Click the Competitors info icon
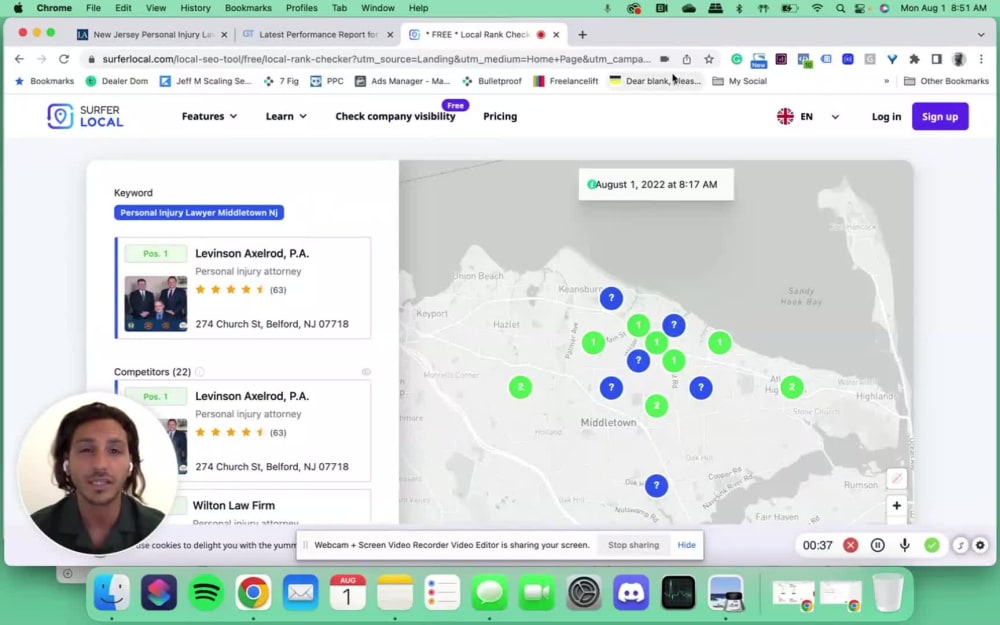The image size is (1000, 625). (x=200, y=372)
